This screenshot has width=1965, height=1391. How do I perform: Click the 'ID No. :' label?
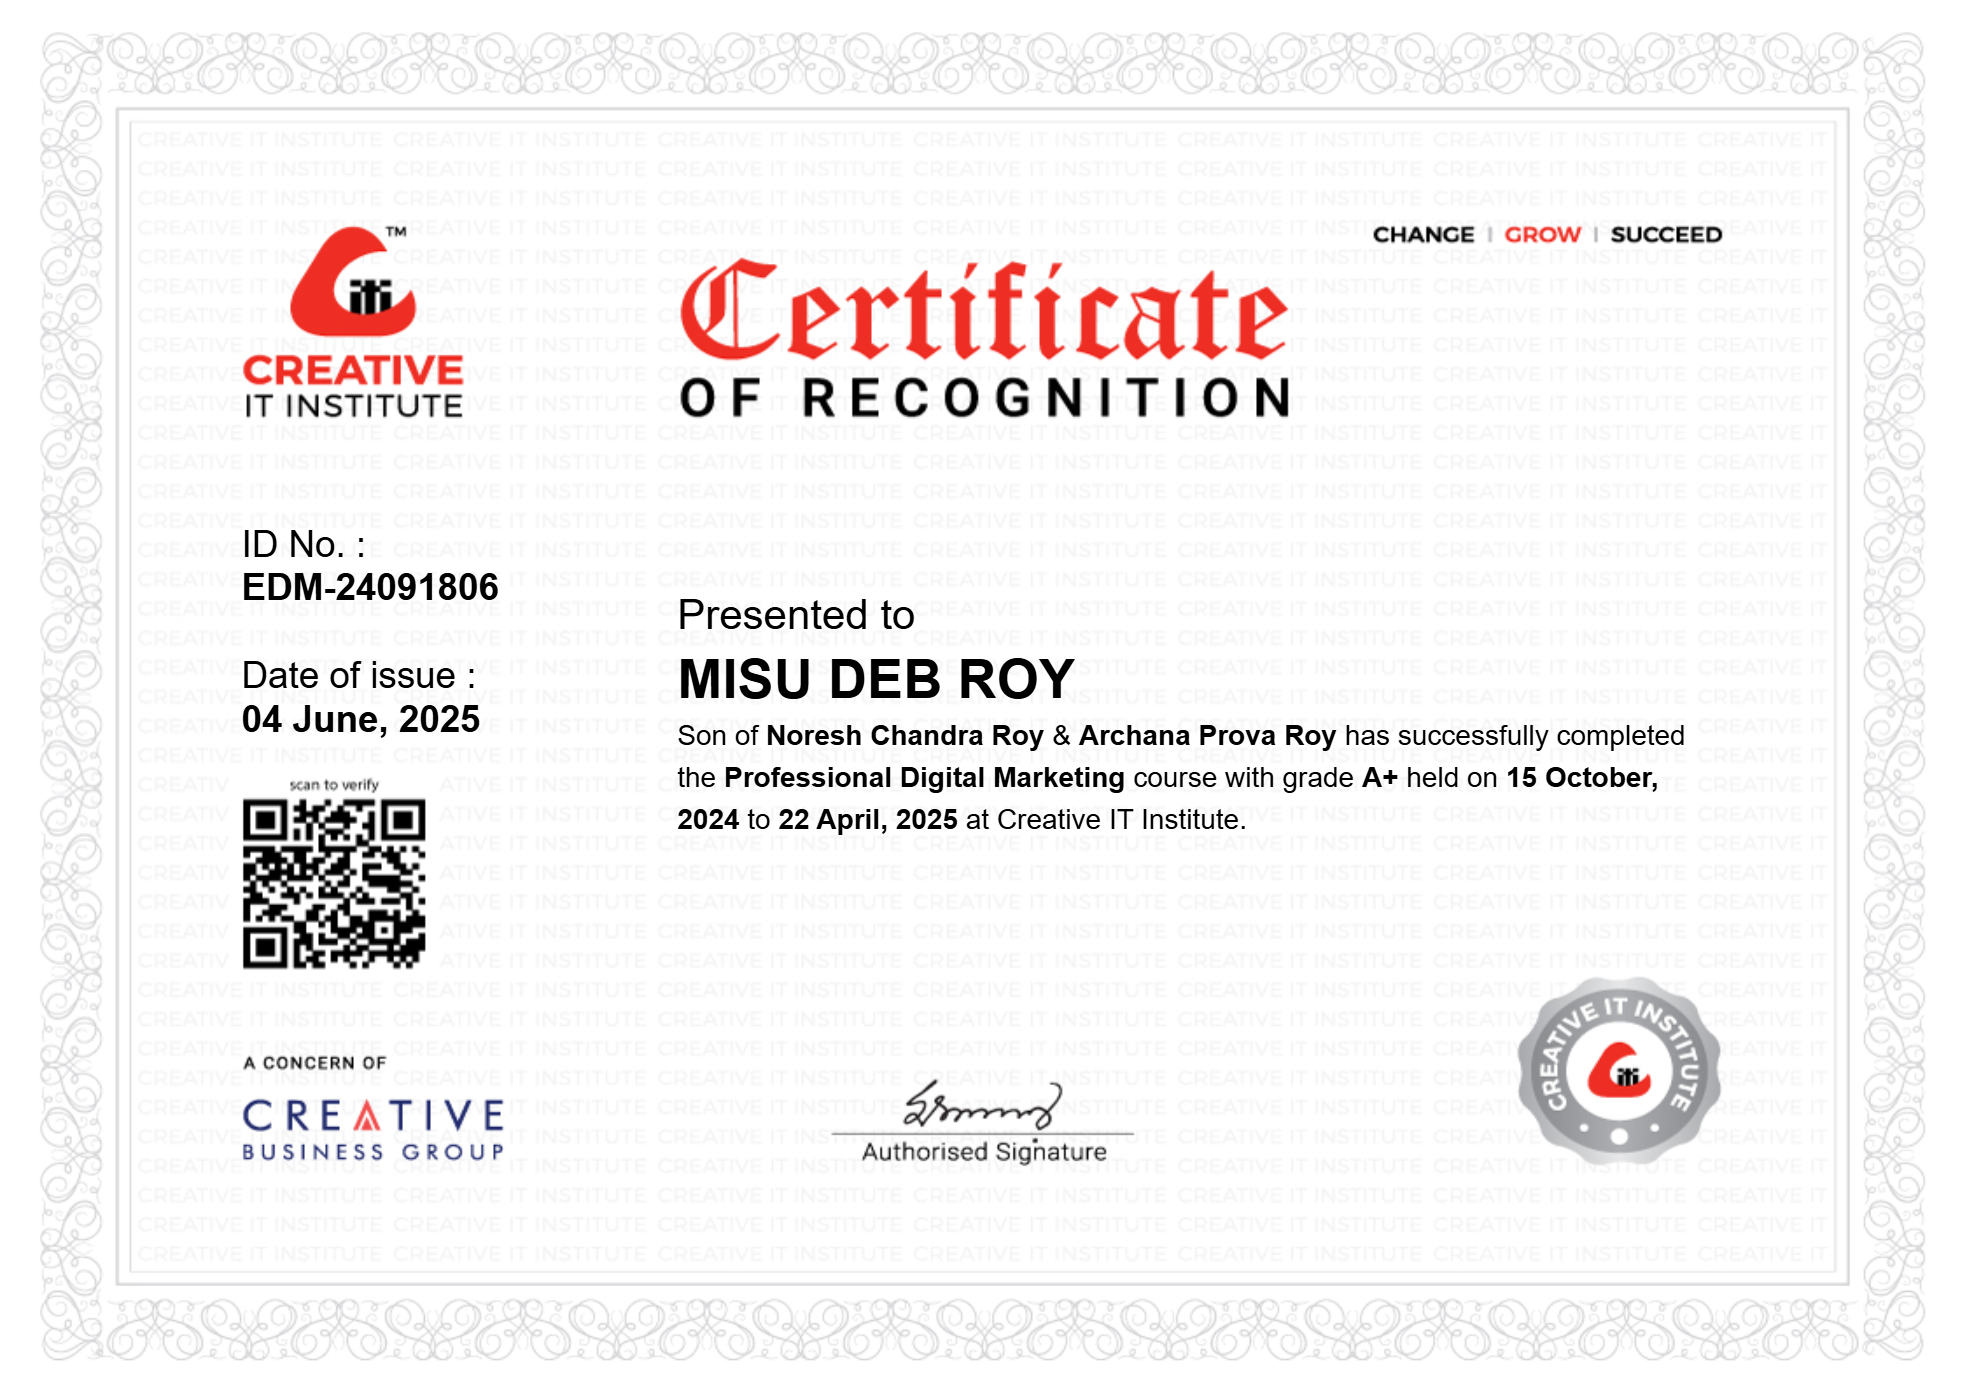(304, 545)
